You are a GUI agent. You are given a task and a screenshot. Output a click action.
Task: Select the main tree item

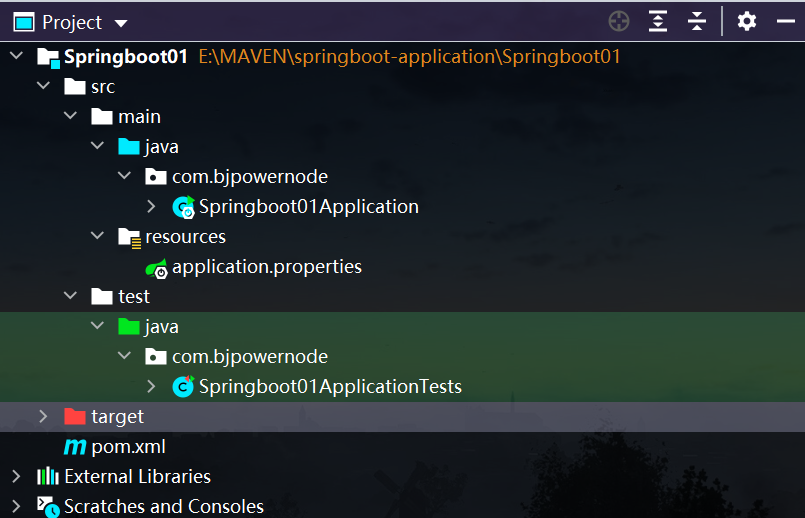139,117
